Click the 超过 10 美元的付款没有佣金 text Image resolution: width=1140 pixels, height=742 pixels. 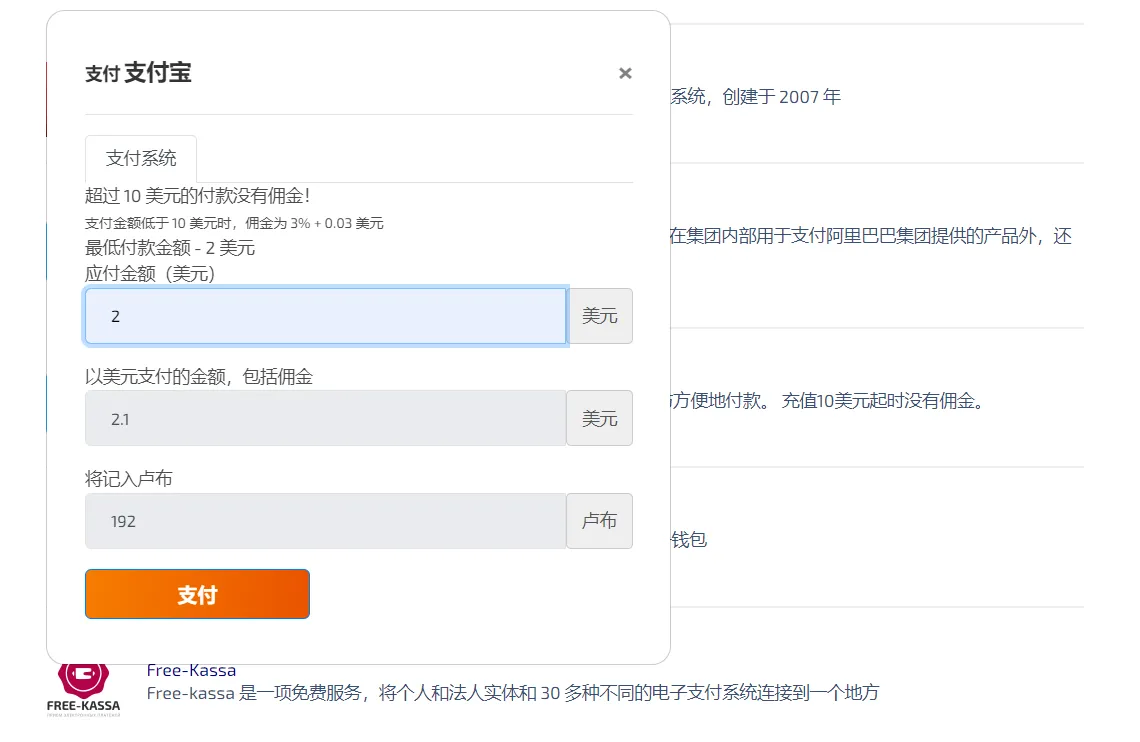198,195
